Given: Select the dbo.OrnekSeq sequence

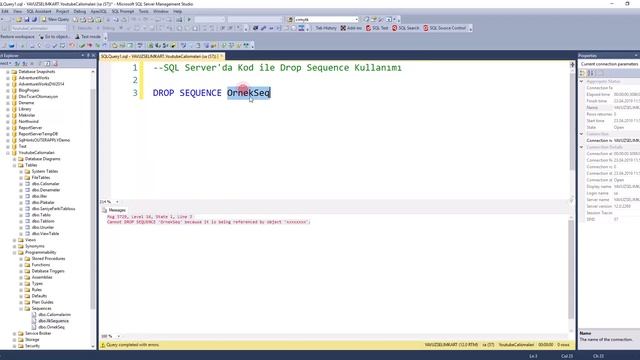Looking at the screenshot, I should [x=51, y=327].
